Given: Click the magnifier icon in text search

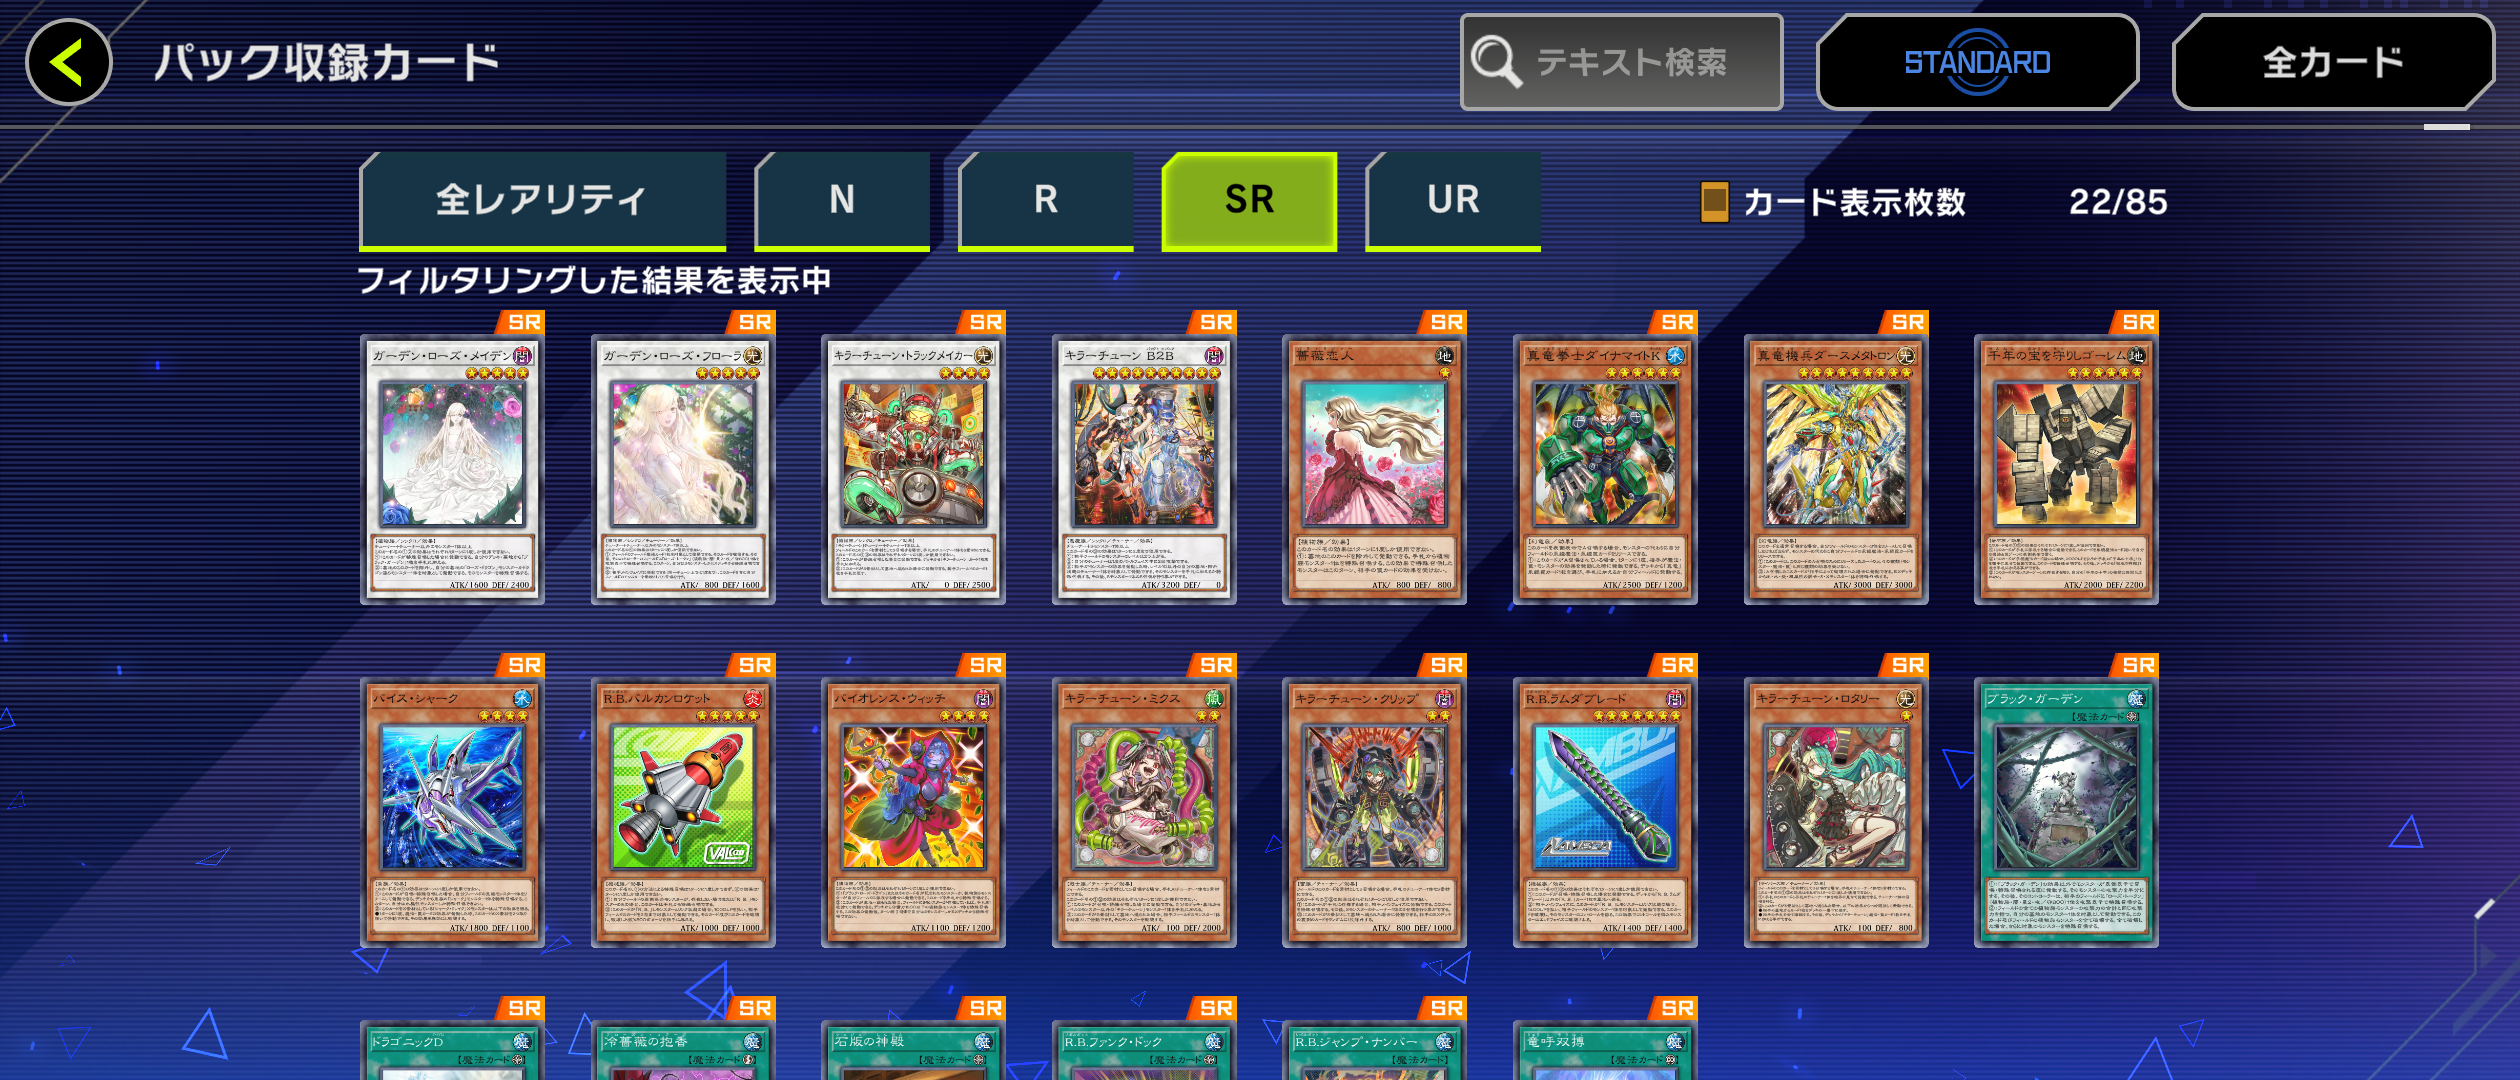Looking at the screenshot, I should click(x=1495, y=62).
